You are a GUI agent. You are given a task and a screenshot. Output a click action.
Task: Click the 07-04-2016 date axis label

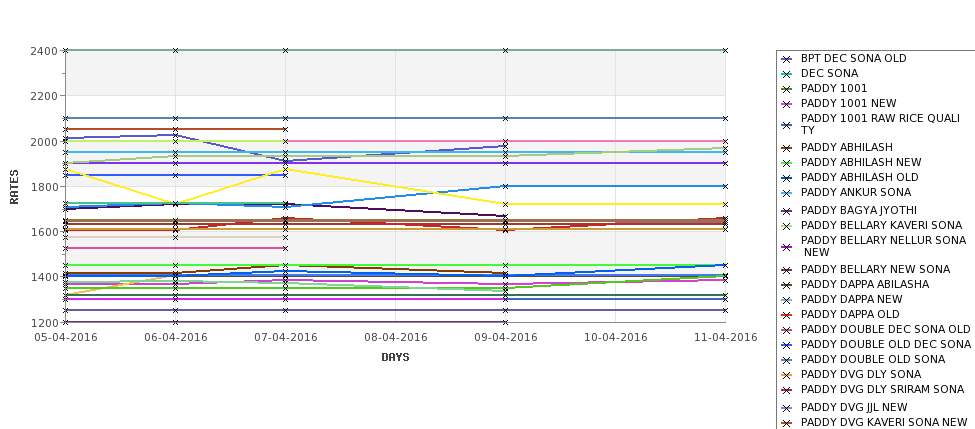285,338
